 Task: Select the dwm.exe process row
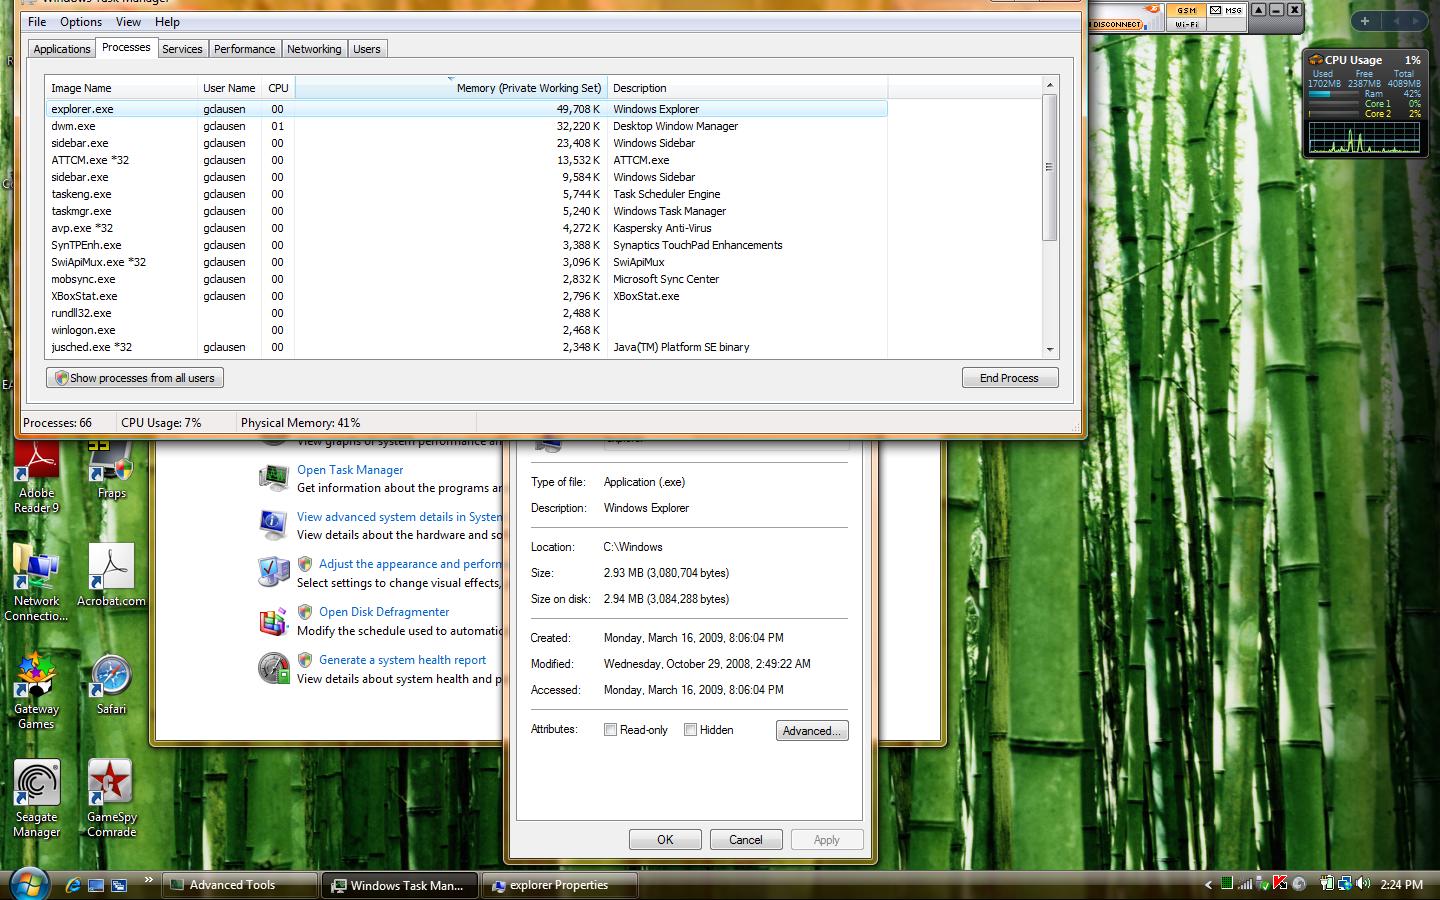point(466,126)
